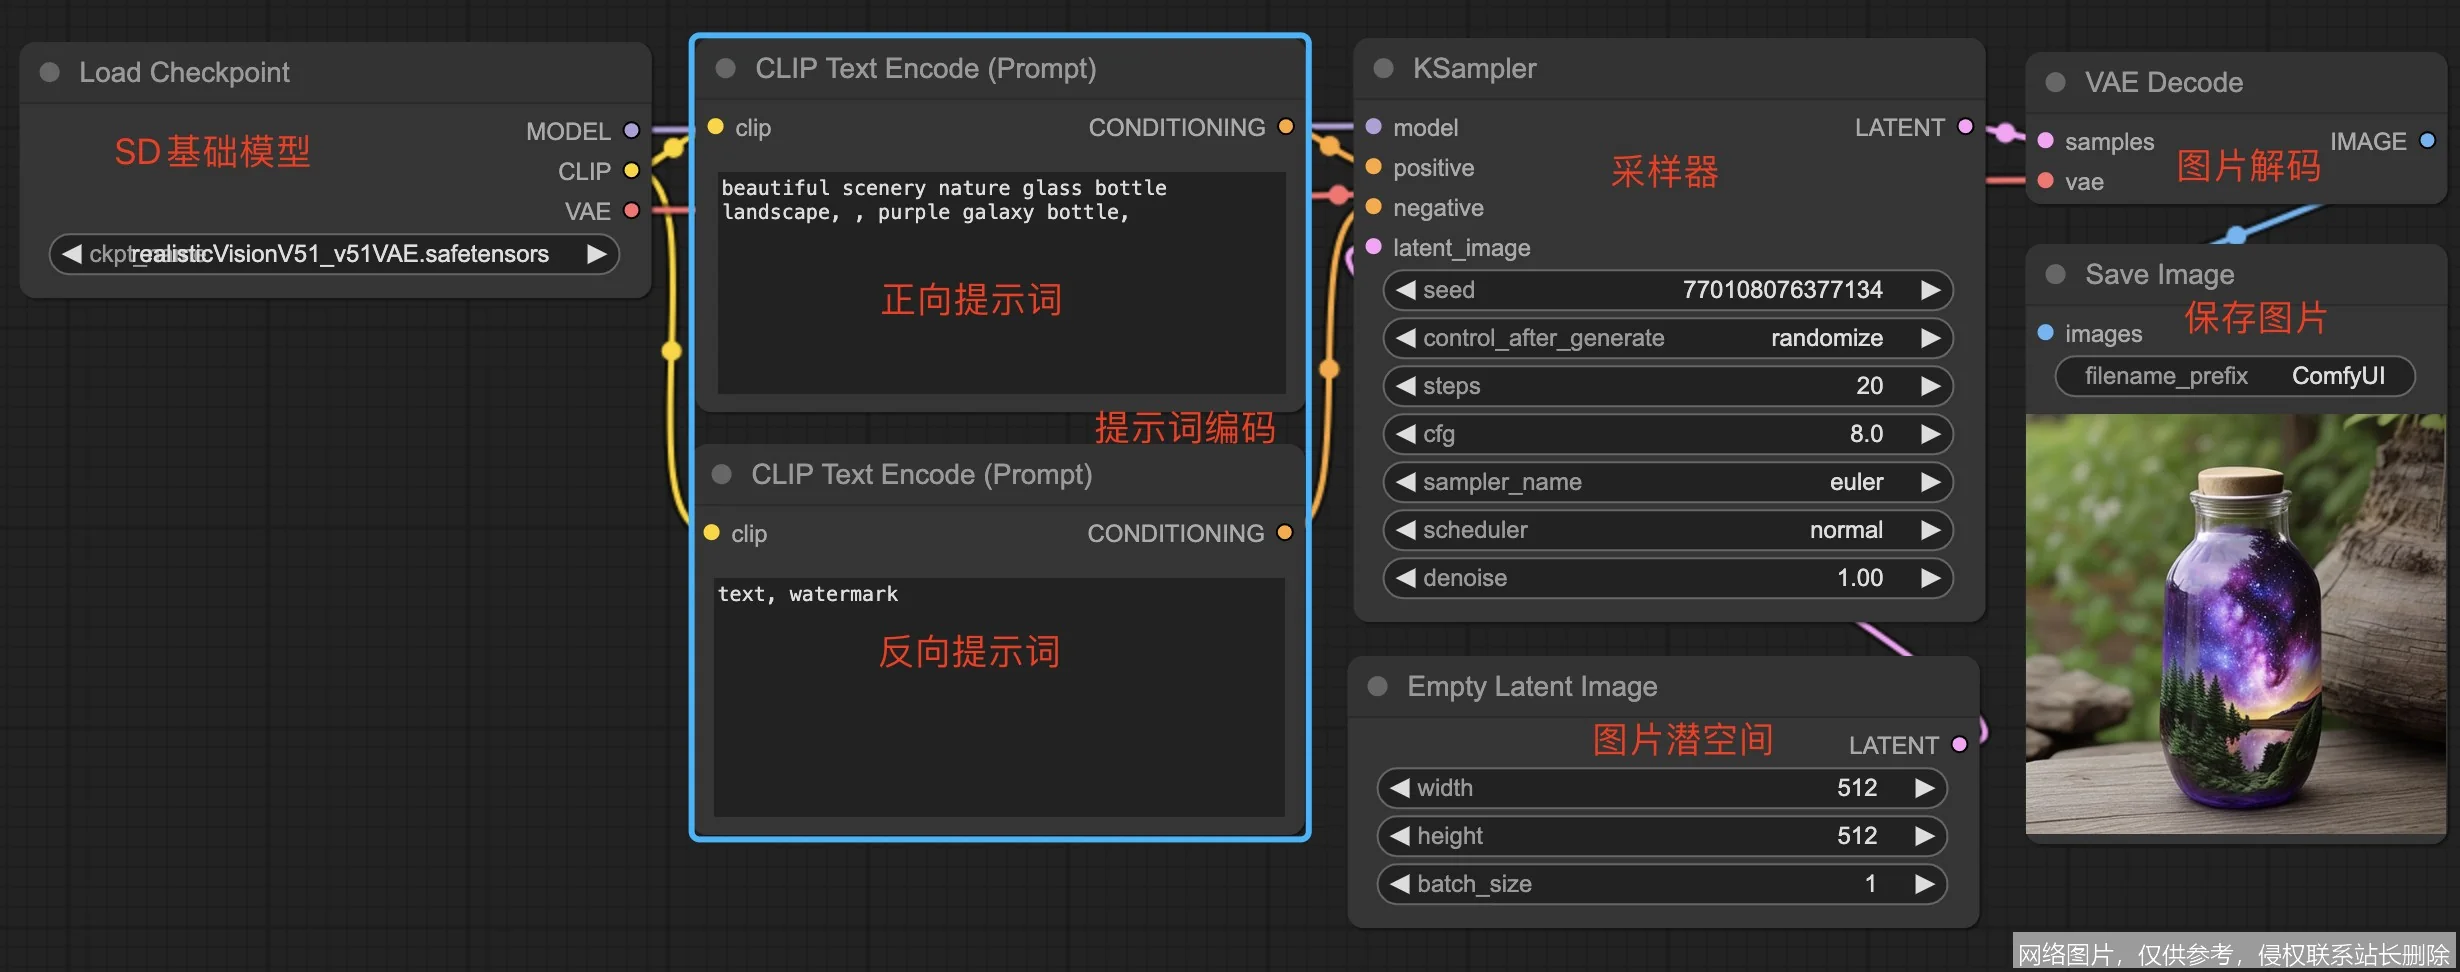Click the IMAGE output dot on VAE Decode

pyautogui.click(x=2428, y=141)
